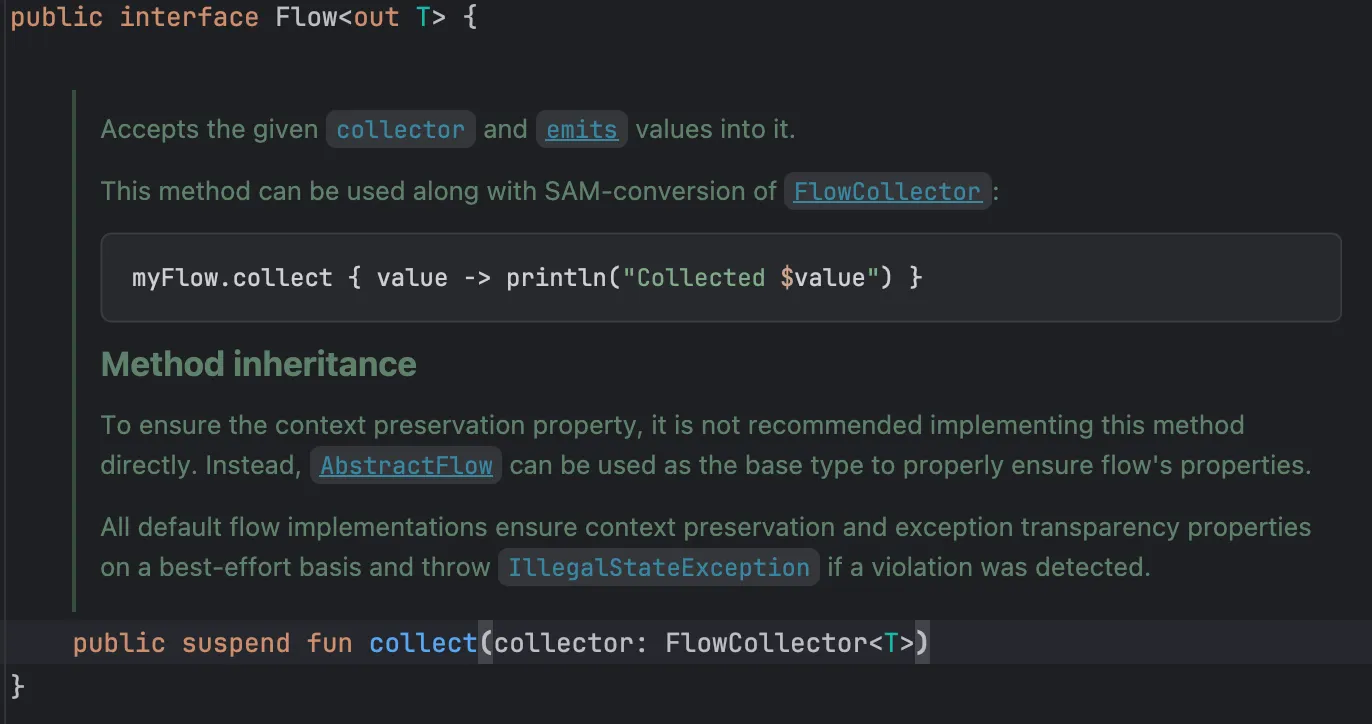Click the 'FlowCollector' type in the function signature

click(x=767, y=643)
